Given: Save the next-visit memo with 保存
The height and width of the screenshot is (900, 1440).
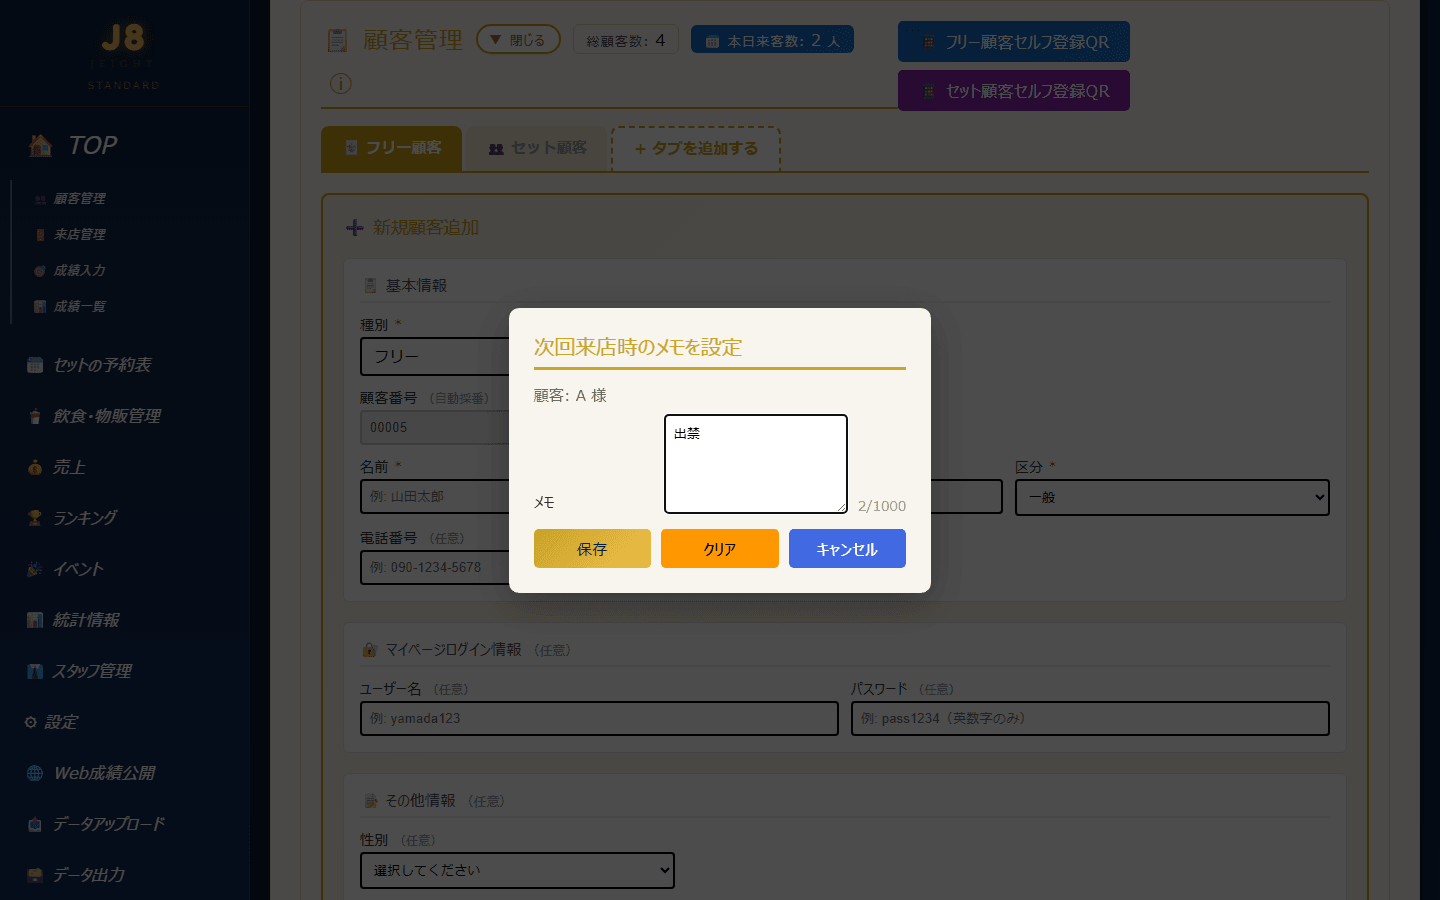Looking at the screenshot, I should tap(592, 548).
